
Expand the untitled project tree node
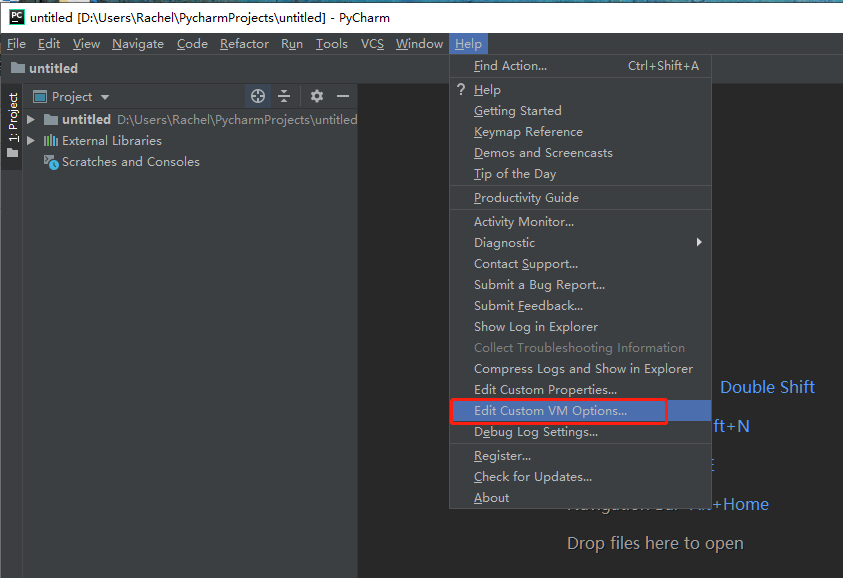point(31,119)
